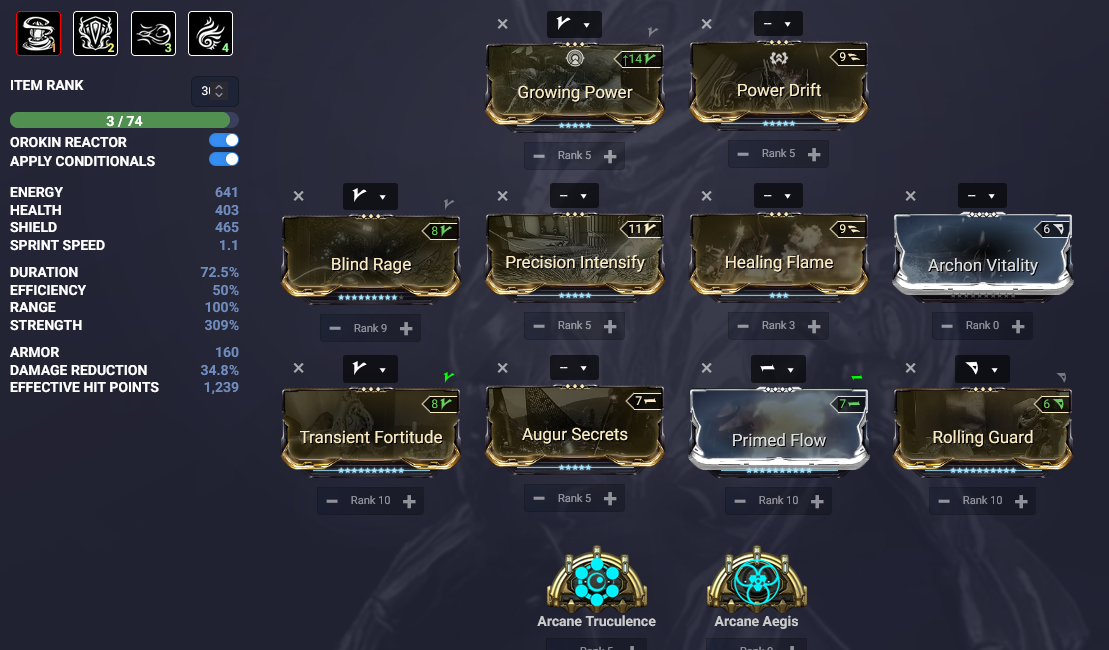1109x650 pixels.
Task: Click the green mod capacity bar
Action: point(124,120)
